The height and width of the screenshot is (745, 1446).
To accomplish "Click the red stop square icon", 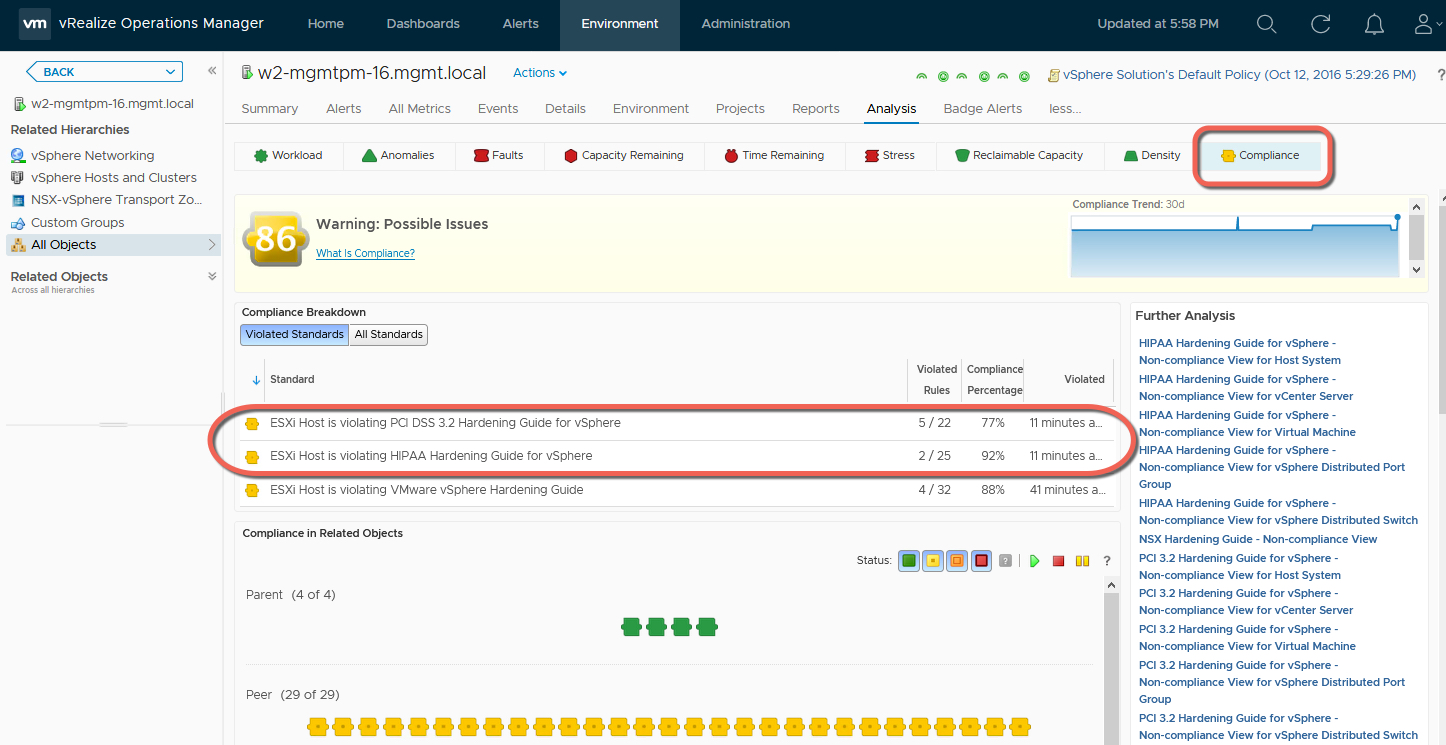I will point(1058,561).
